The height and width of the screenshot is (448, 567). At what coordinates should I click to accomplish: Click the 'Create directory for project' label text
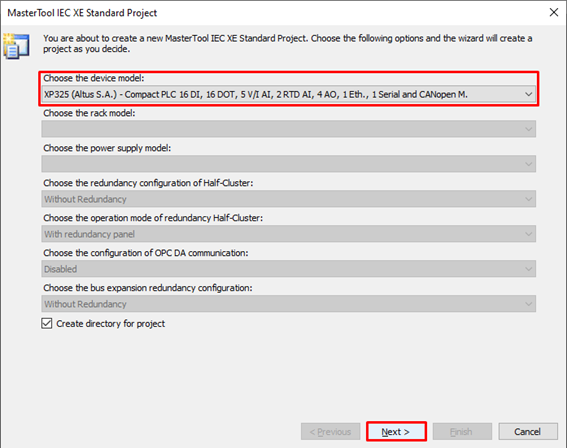(111, 324)
